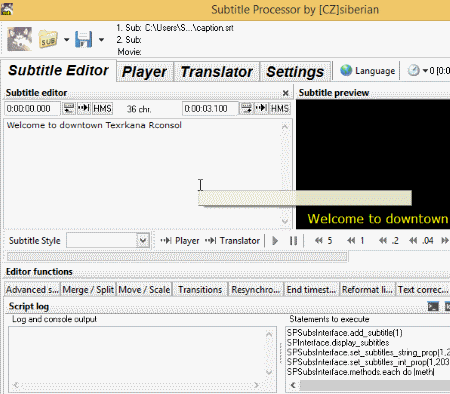Viewport: 450px width, 394px height.
Task: Switch to the Subtitle Editor tab
Action: coord(59,70)
